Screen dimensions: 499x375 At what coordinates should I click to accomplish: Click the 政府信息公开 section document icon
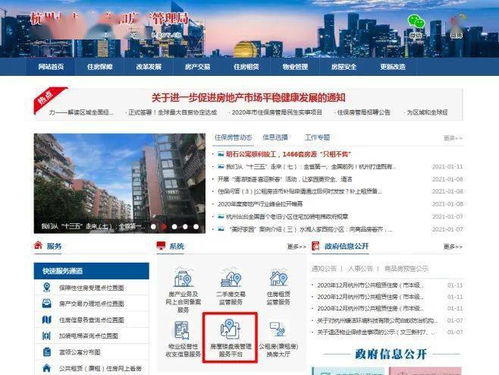point(315,246)
